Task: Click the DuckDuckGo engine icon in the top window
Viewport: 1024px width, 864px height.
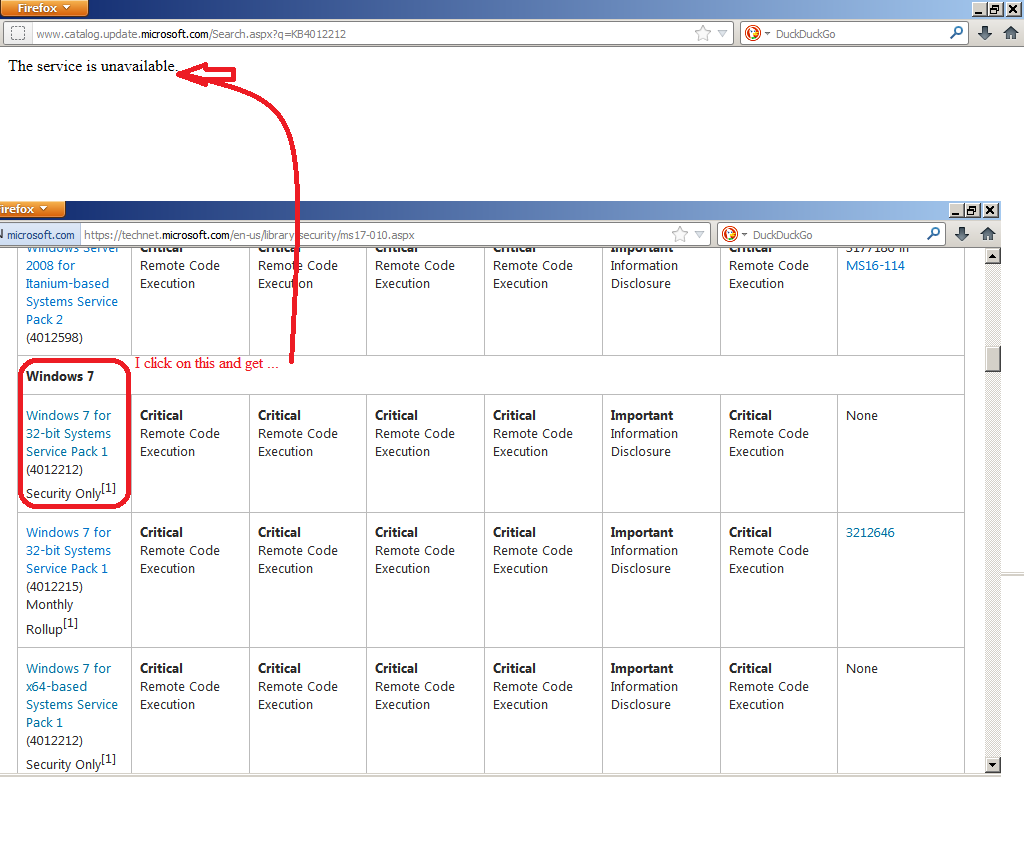Action: [752, 33]
